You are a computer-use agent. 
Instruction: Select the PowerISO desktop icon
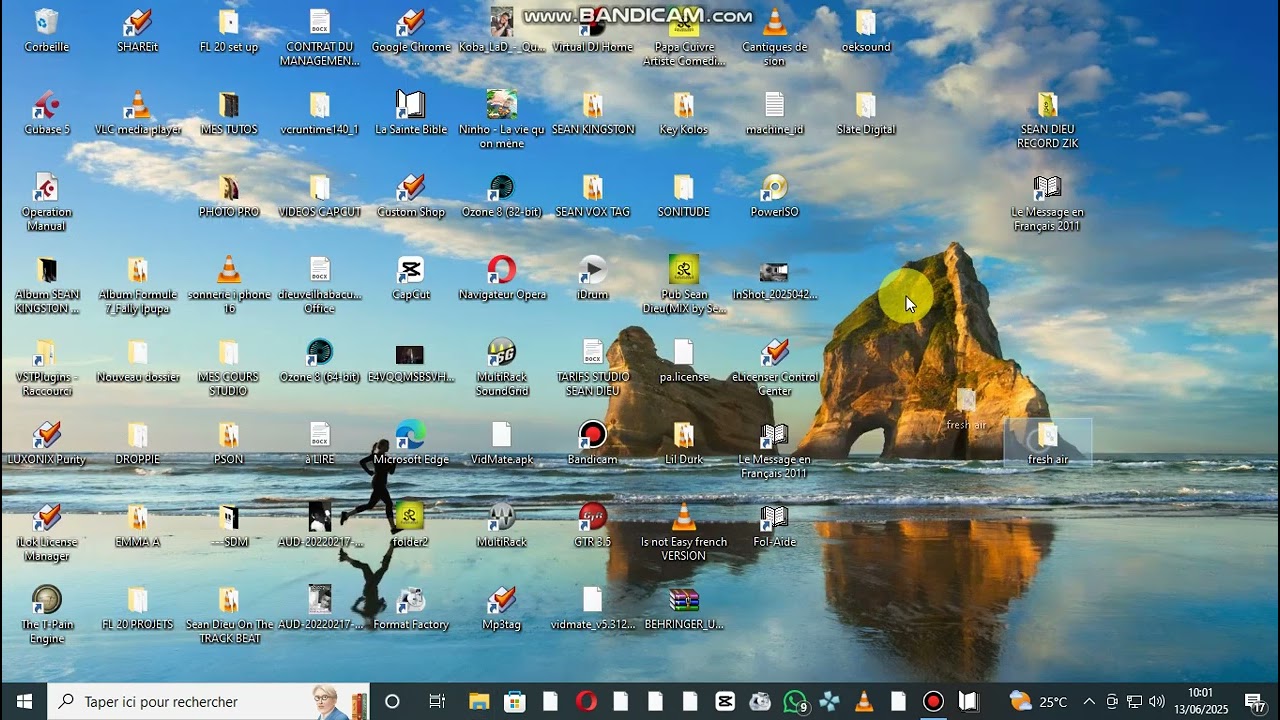click(x=775, y=196)
